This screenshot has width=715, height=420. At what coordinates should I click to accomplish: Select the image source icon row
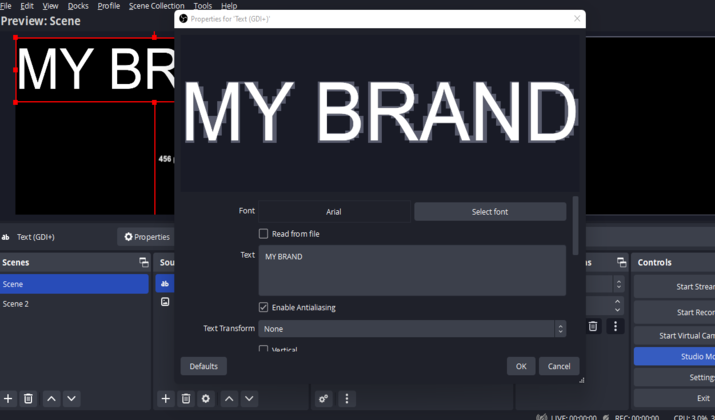click(x=165, y=302)
